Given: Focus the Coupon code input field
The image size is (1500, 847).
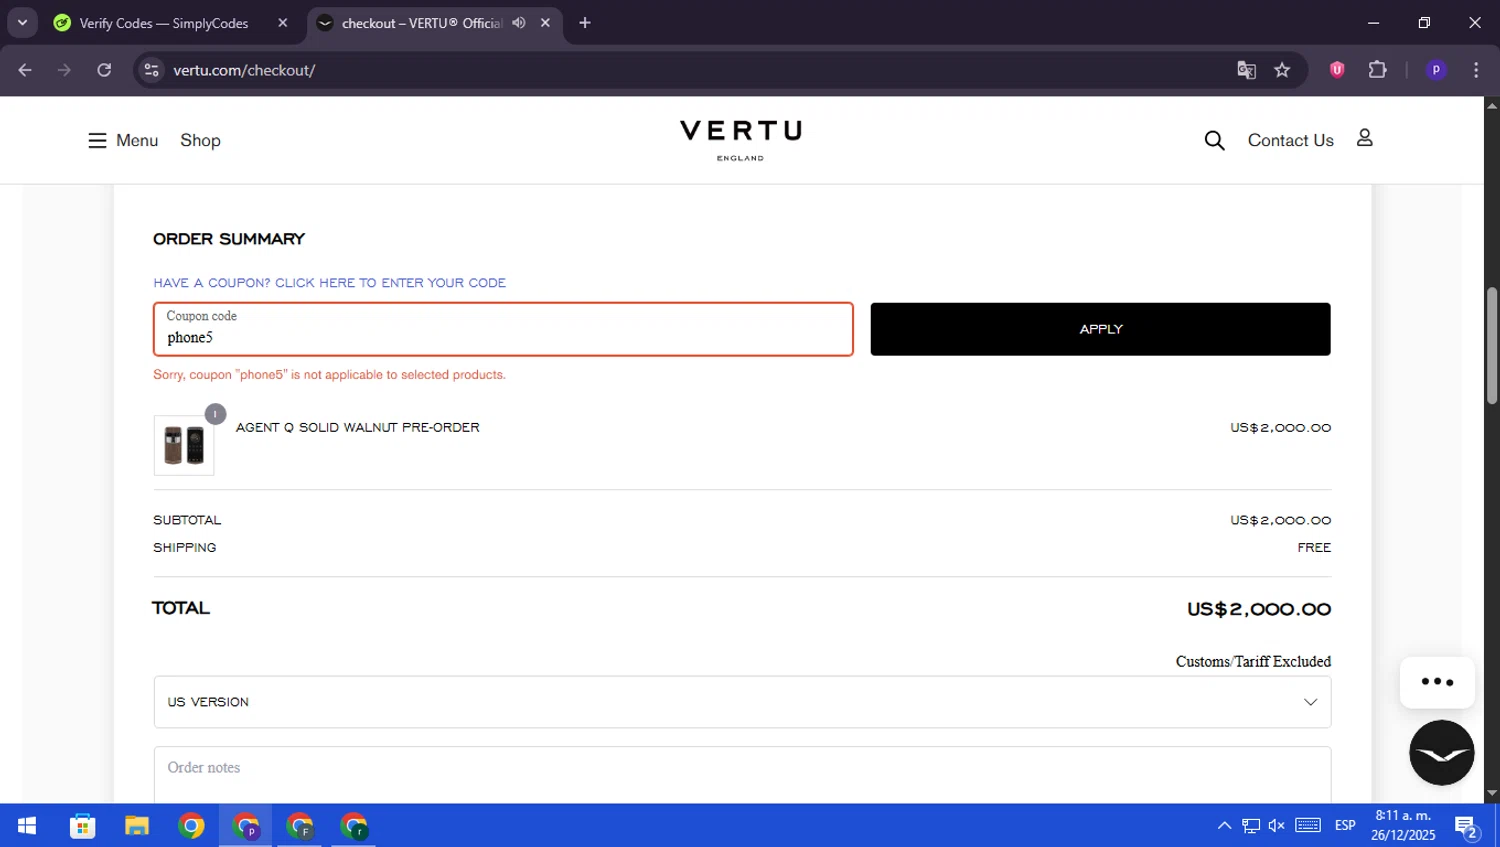Looking at the screenshot, I should pyautogui.click(x=503, y=329).
